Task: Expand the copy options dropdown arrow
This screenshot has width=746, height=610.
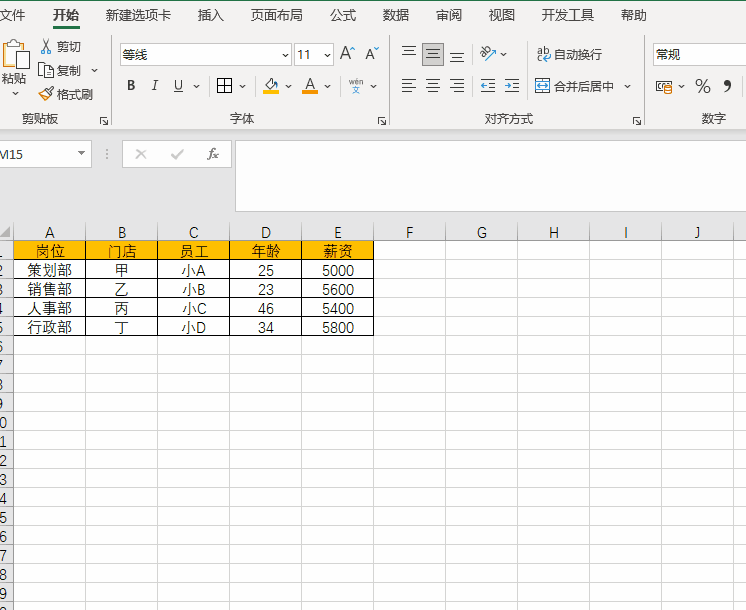Action: click(94, 70)
